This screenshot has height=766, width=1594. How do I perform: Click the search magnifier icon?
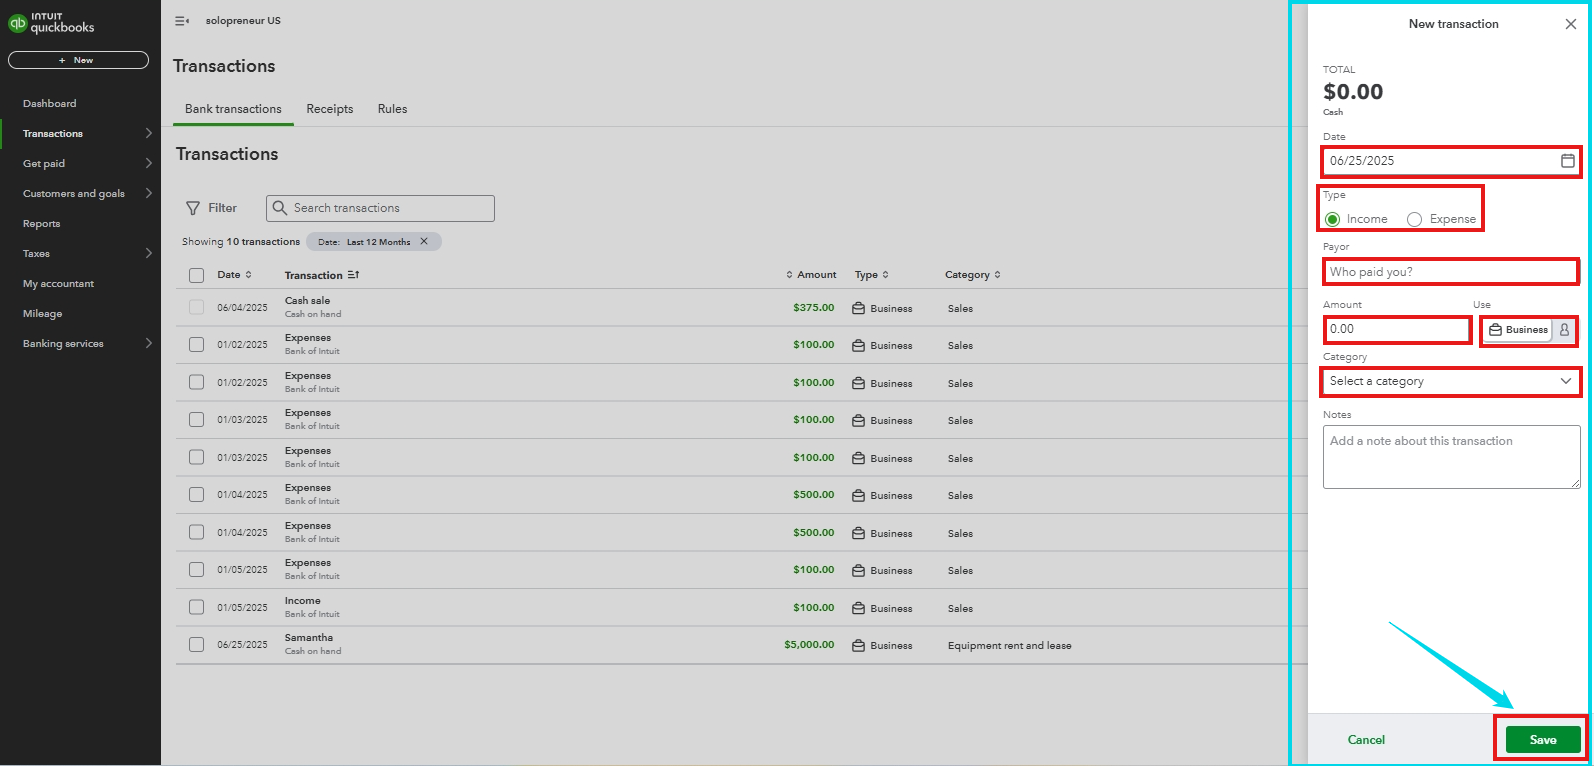[280, 208]
